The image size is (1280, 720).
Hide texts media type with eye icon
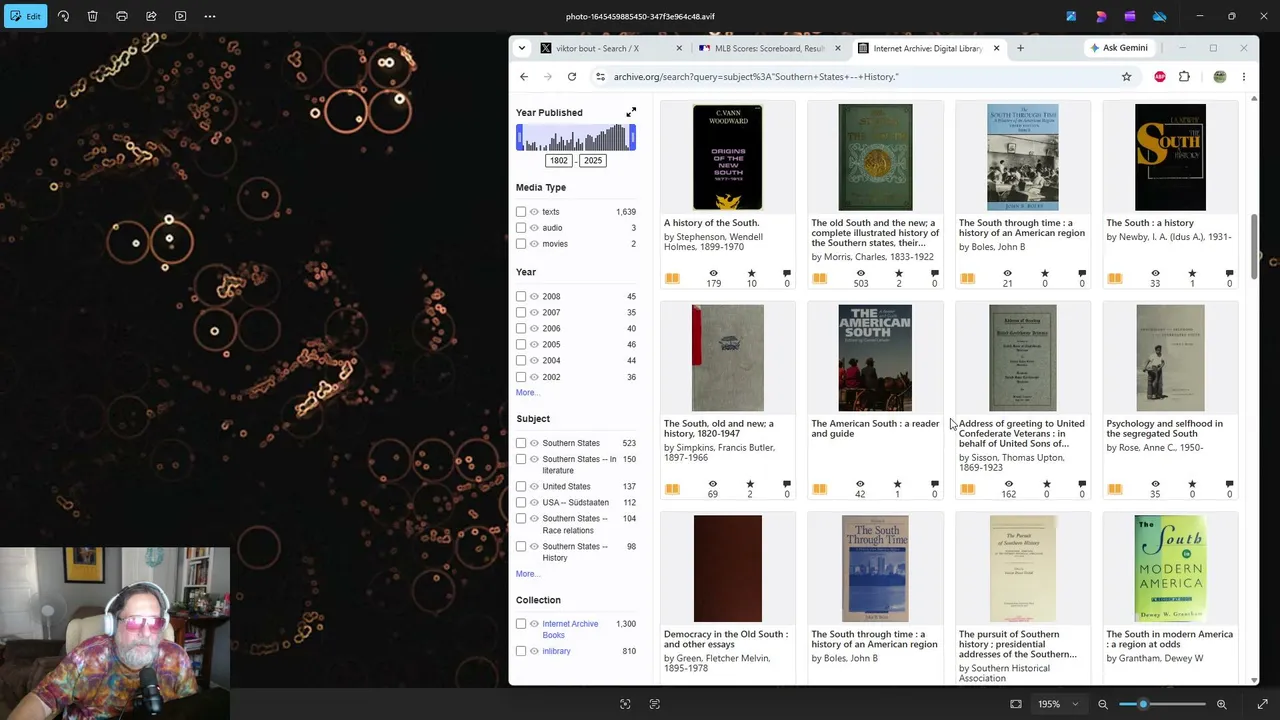pos(534,212)
